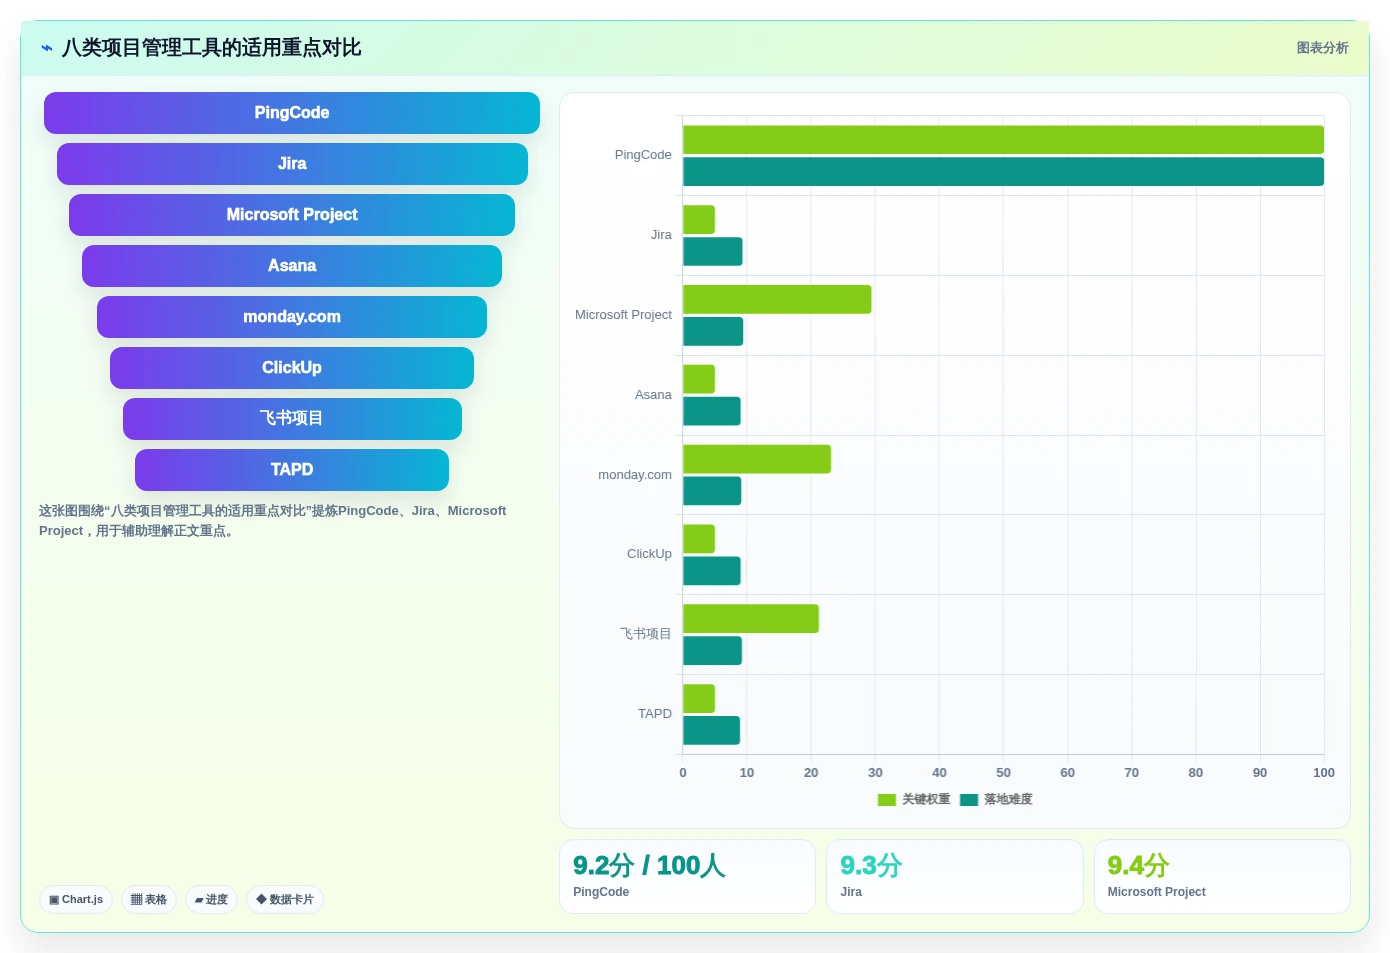Click the 落地难度 legend label
This screenshot has height=953, width=1390.
pos(1008,799)
